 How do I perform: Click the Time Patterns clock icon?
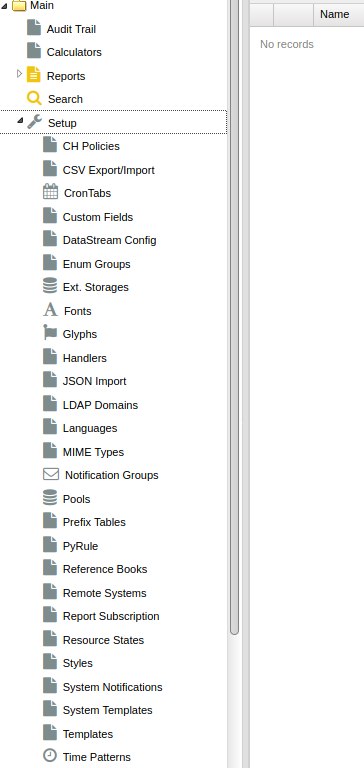pos(50,756)
